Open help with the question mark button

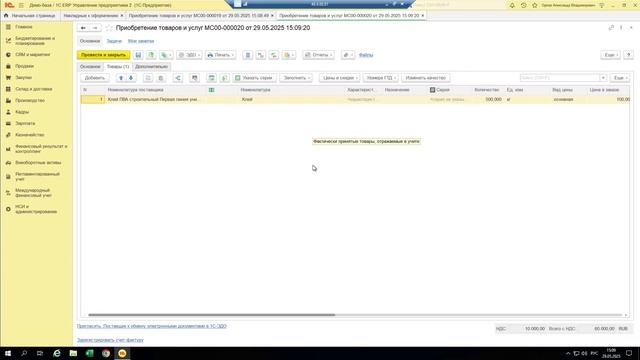click(x=629, y=55)
